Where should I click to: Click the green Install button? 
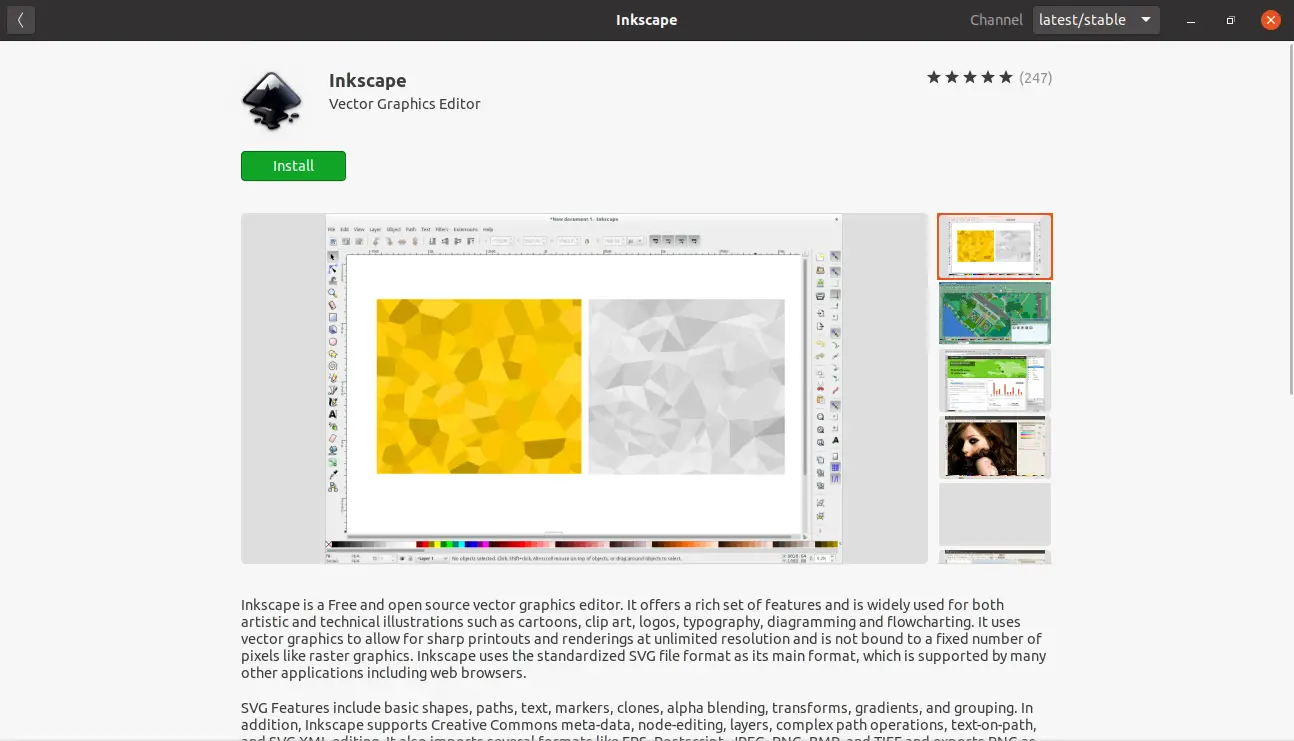(x=293, y=166)
